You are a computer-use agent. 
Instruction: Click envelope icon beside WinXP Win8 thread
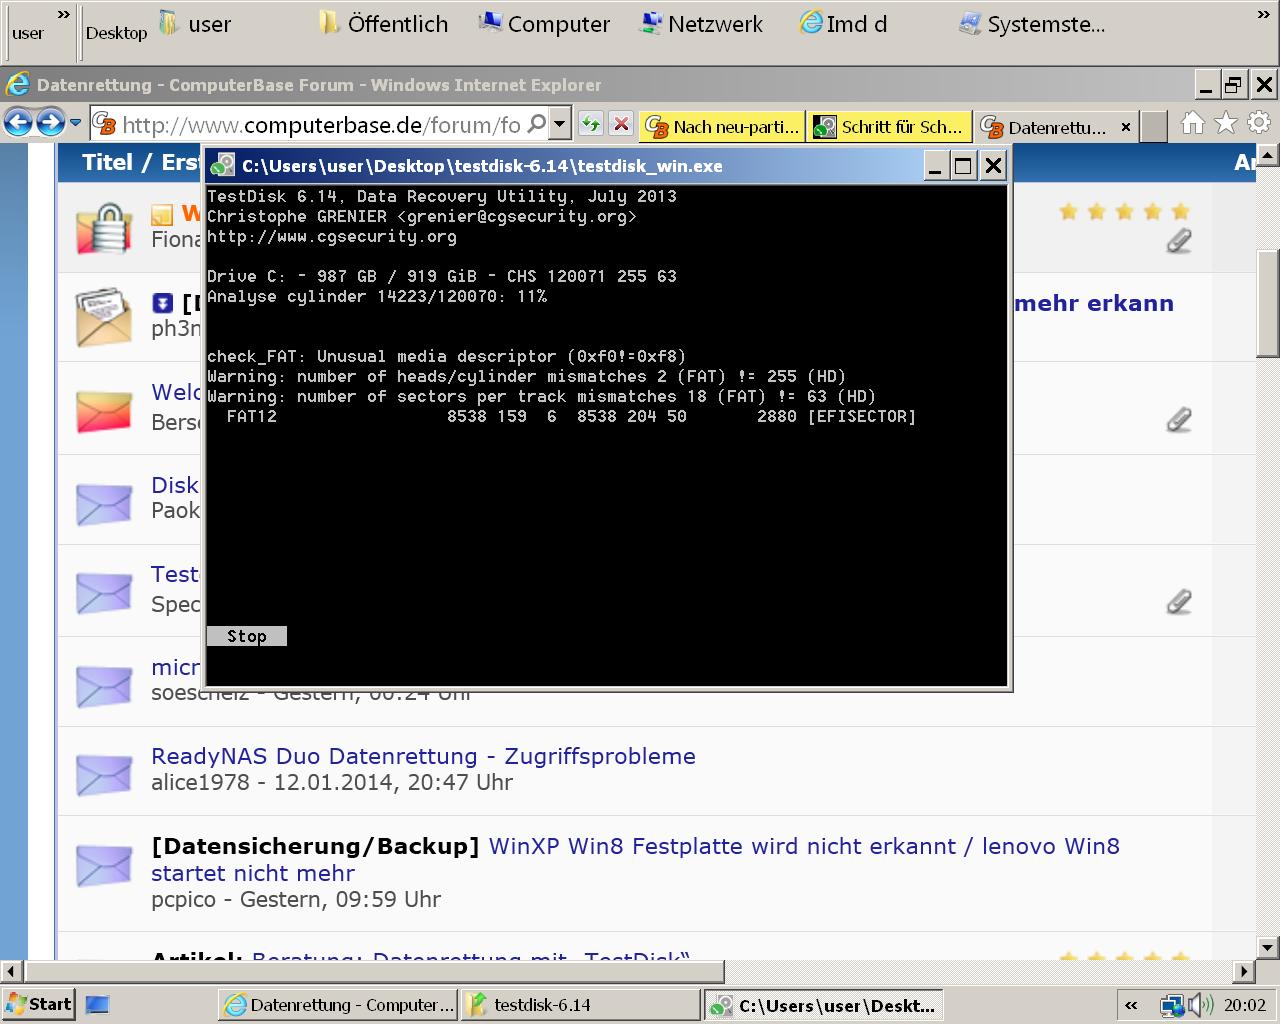tap(104, 865)
